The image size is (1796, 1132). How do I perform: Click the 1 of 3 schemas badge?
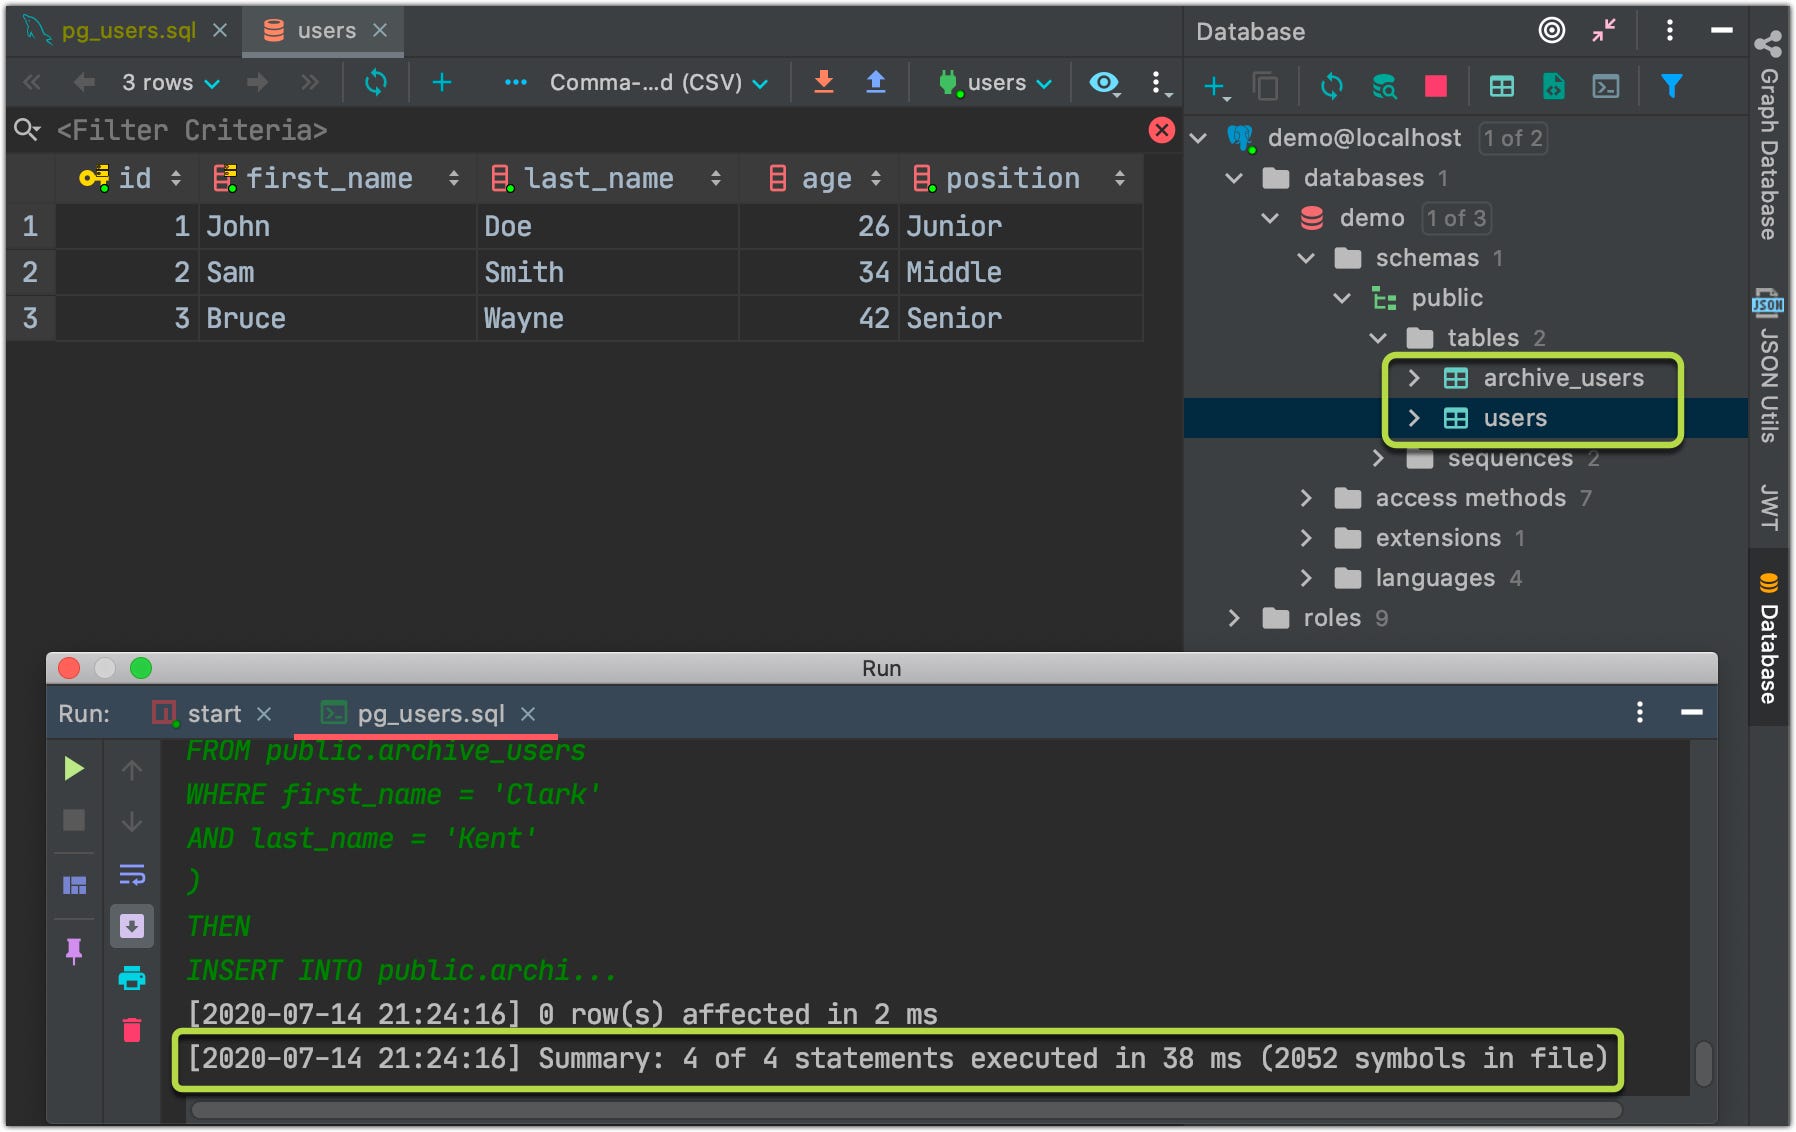1456,218
